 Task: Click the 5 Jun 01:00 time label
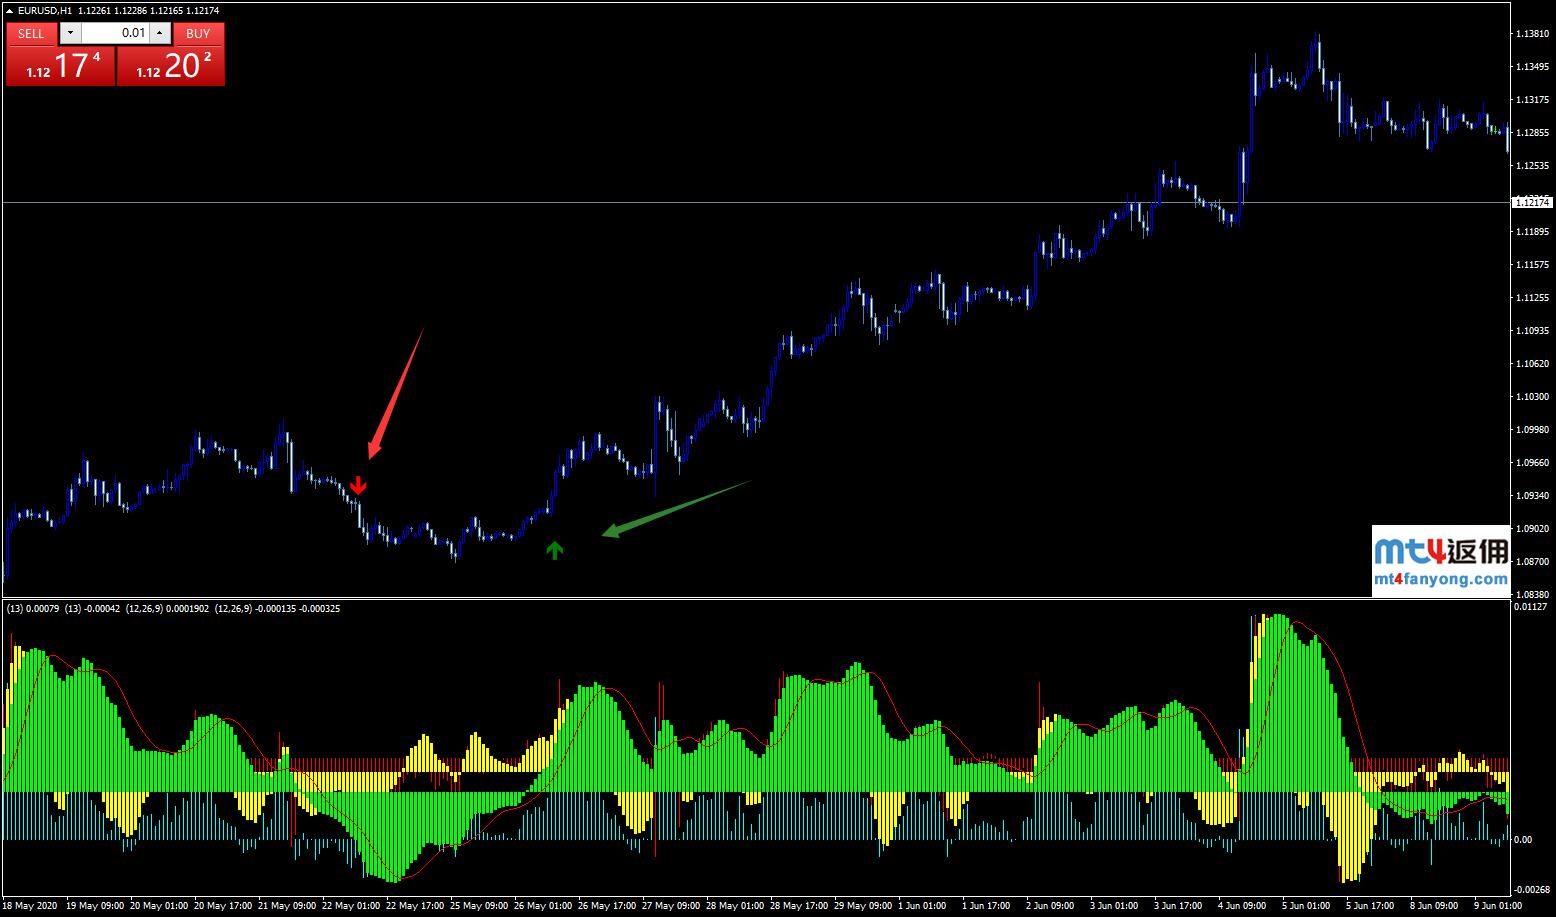click(x=1305, y=906)
